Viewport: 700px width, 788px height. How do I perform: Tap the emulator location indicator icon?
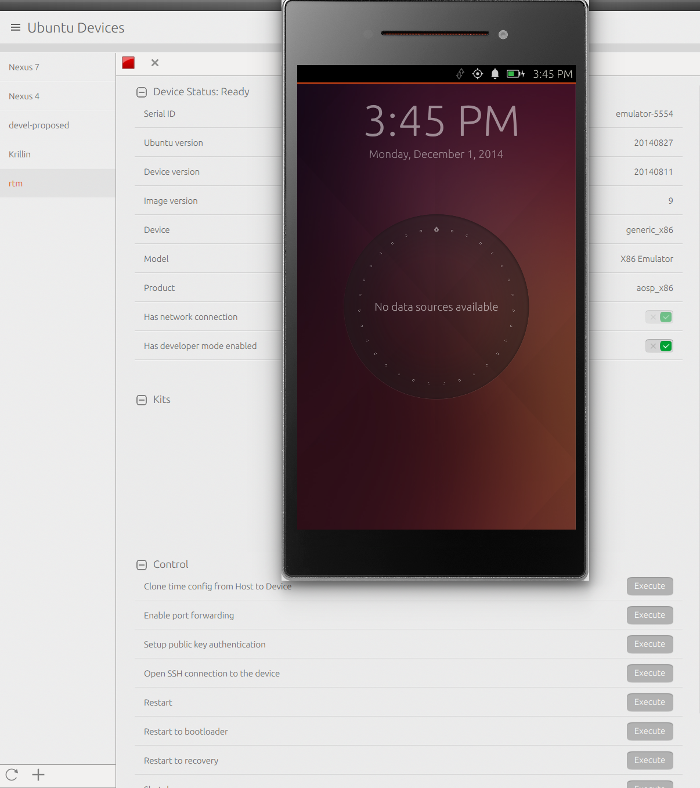[x=477, y=74]
